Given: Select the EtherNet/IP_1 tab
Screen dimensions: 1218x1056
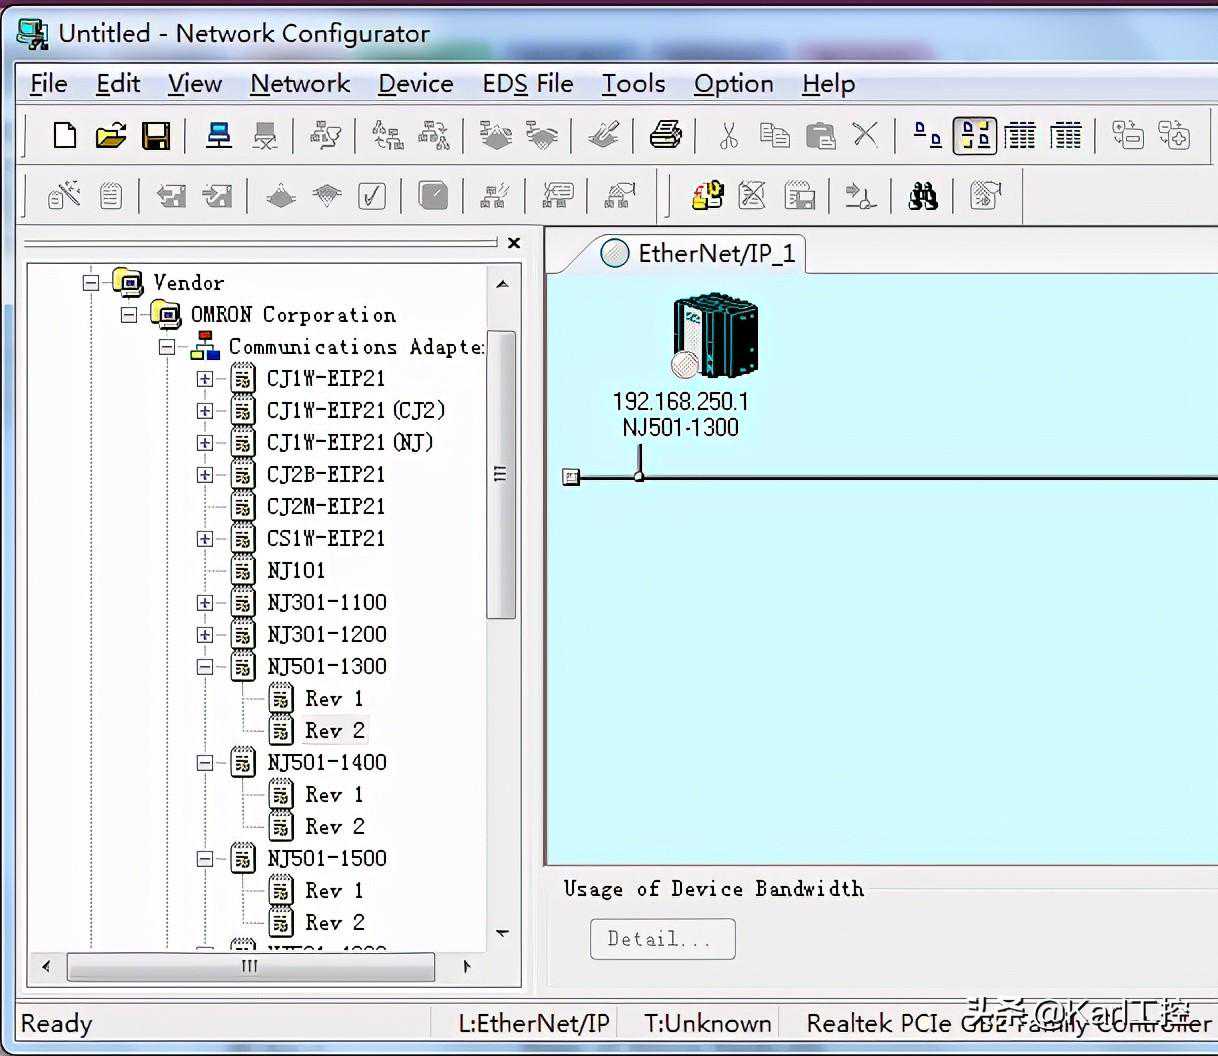Looking at the screenshot, I should [700, 254].
